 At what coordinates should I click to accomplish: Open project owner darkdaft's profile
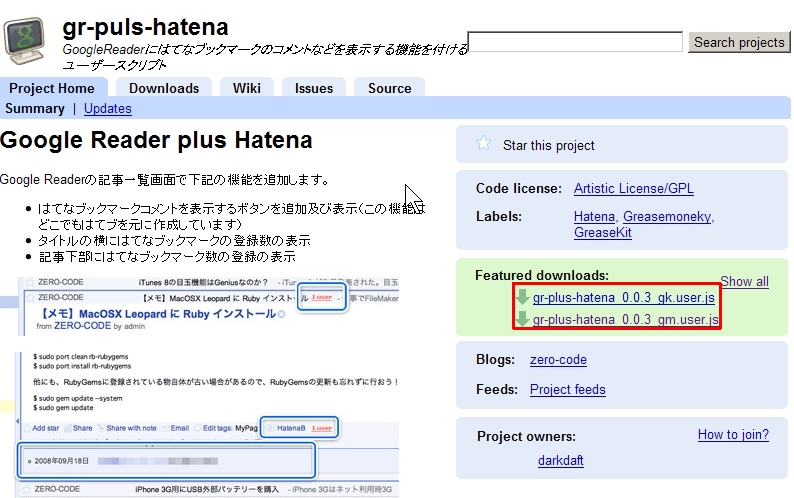561,461
